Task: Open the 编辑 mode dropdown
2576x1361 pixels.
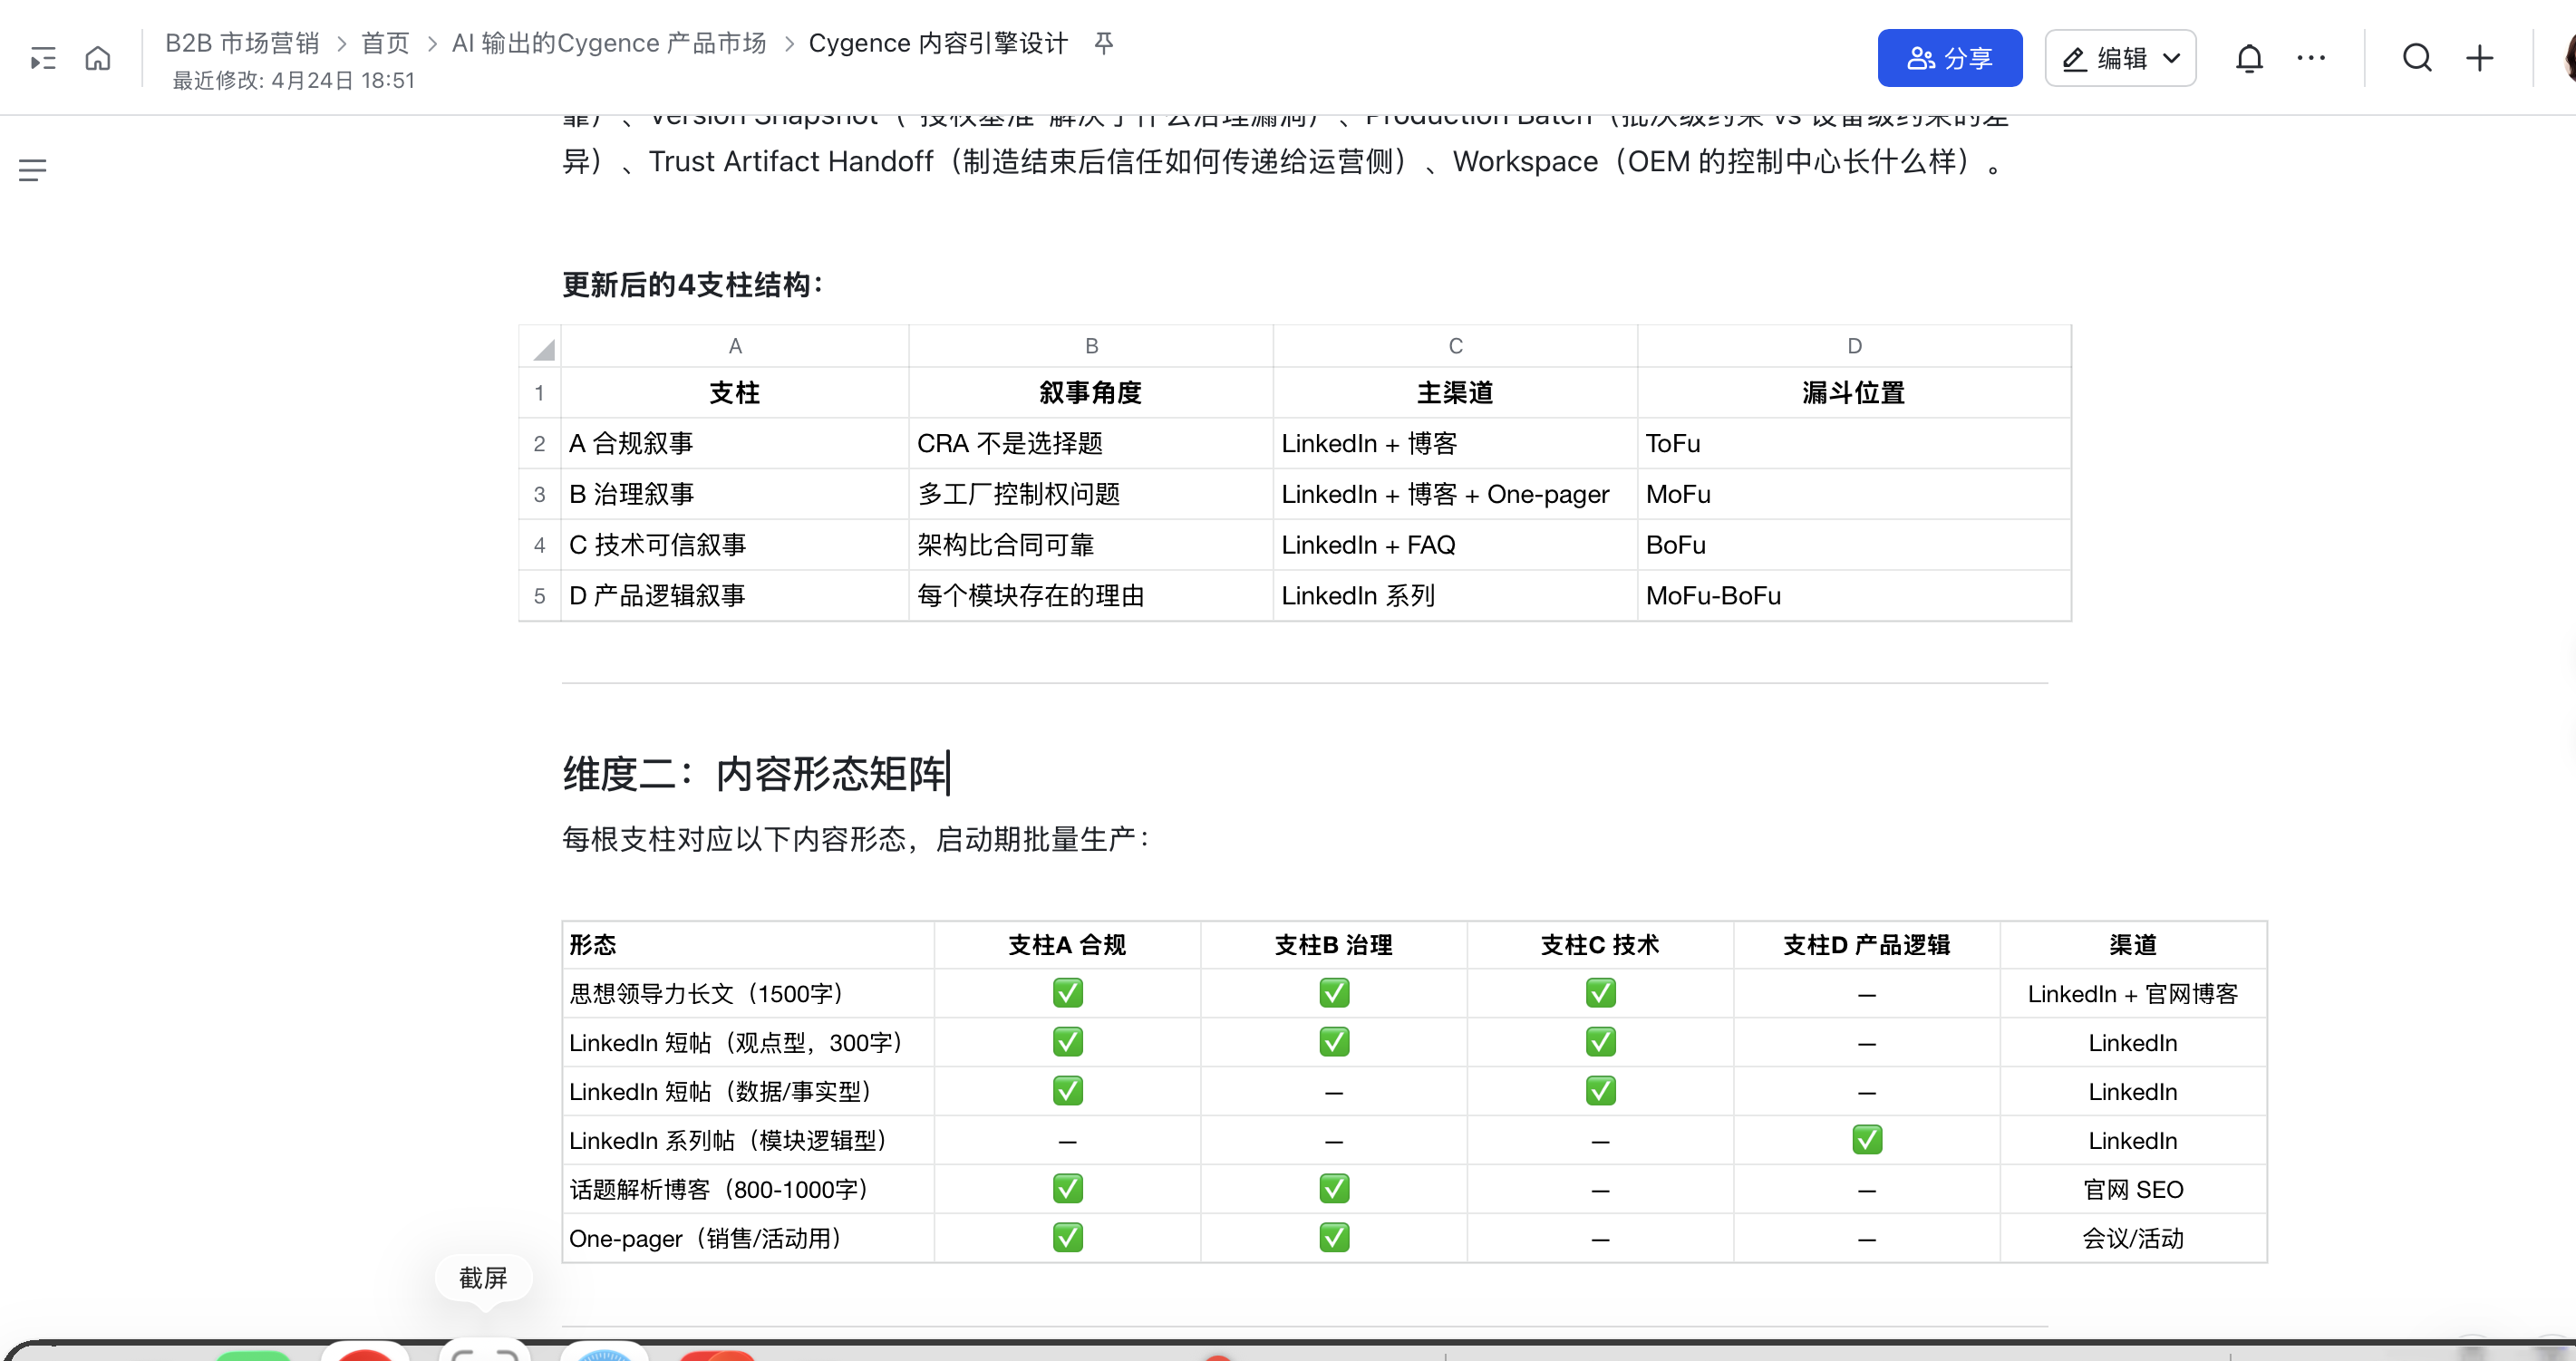Action: coord(2121,58)
